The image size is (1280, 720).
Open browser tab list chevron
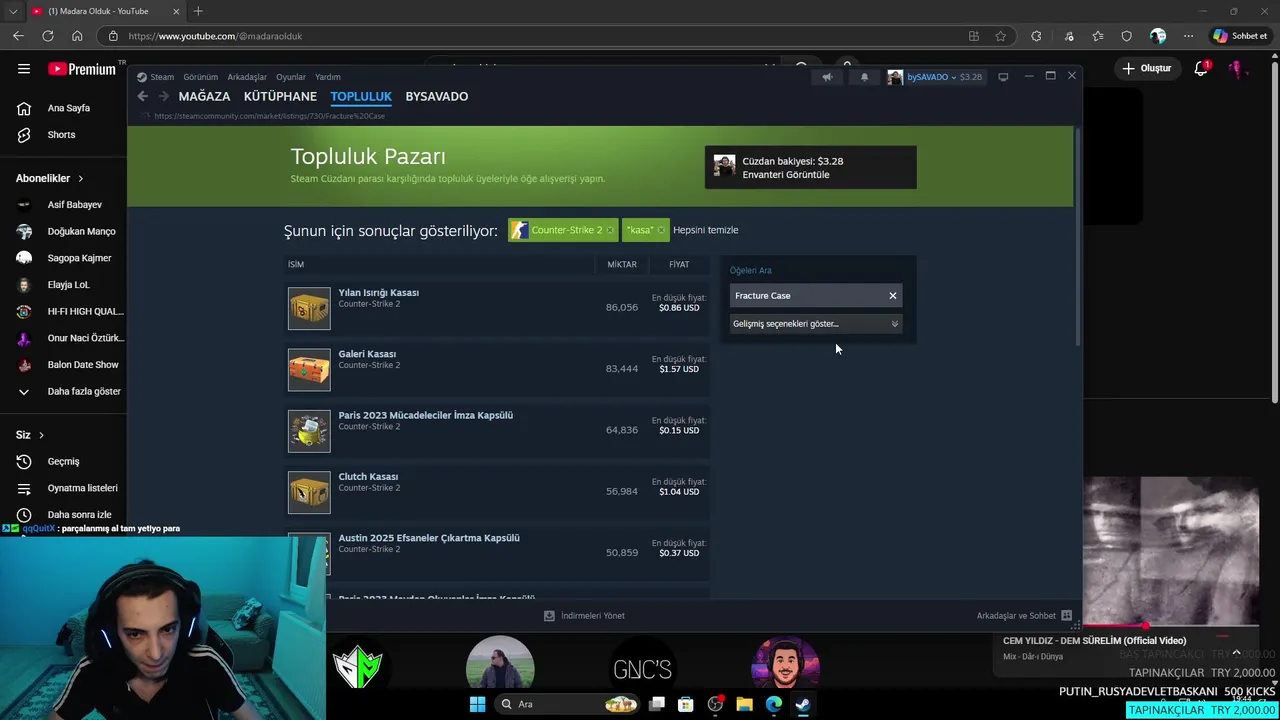tap(13, 11)
